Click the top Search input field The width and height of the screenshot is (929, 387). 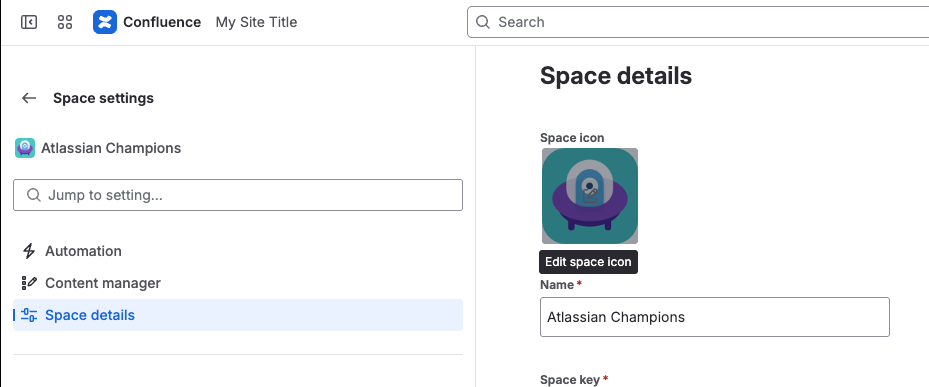click(698, 22)
